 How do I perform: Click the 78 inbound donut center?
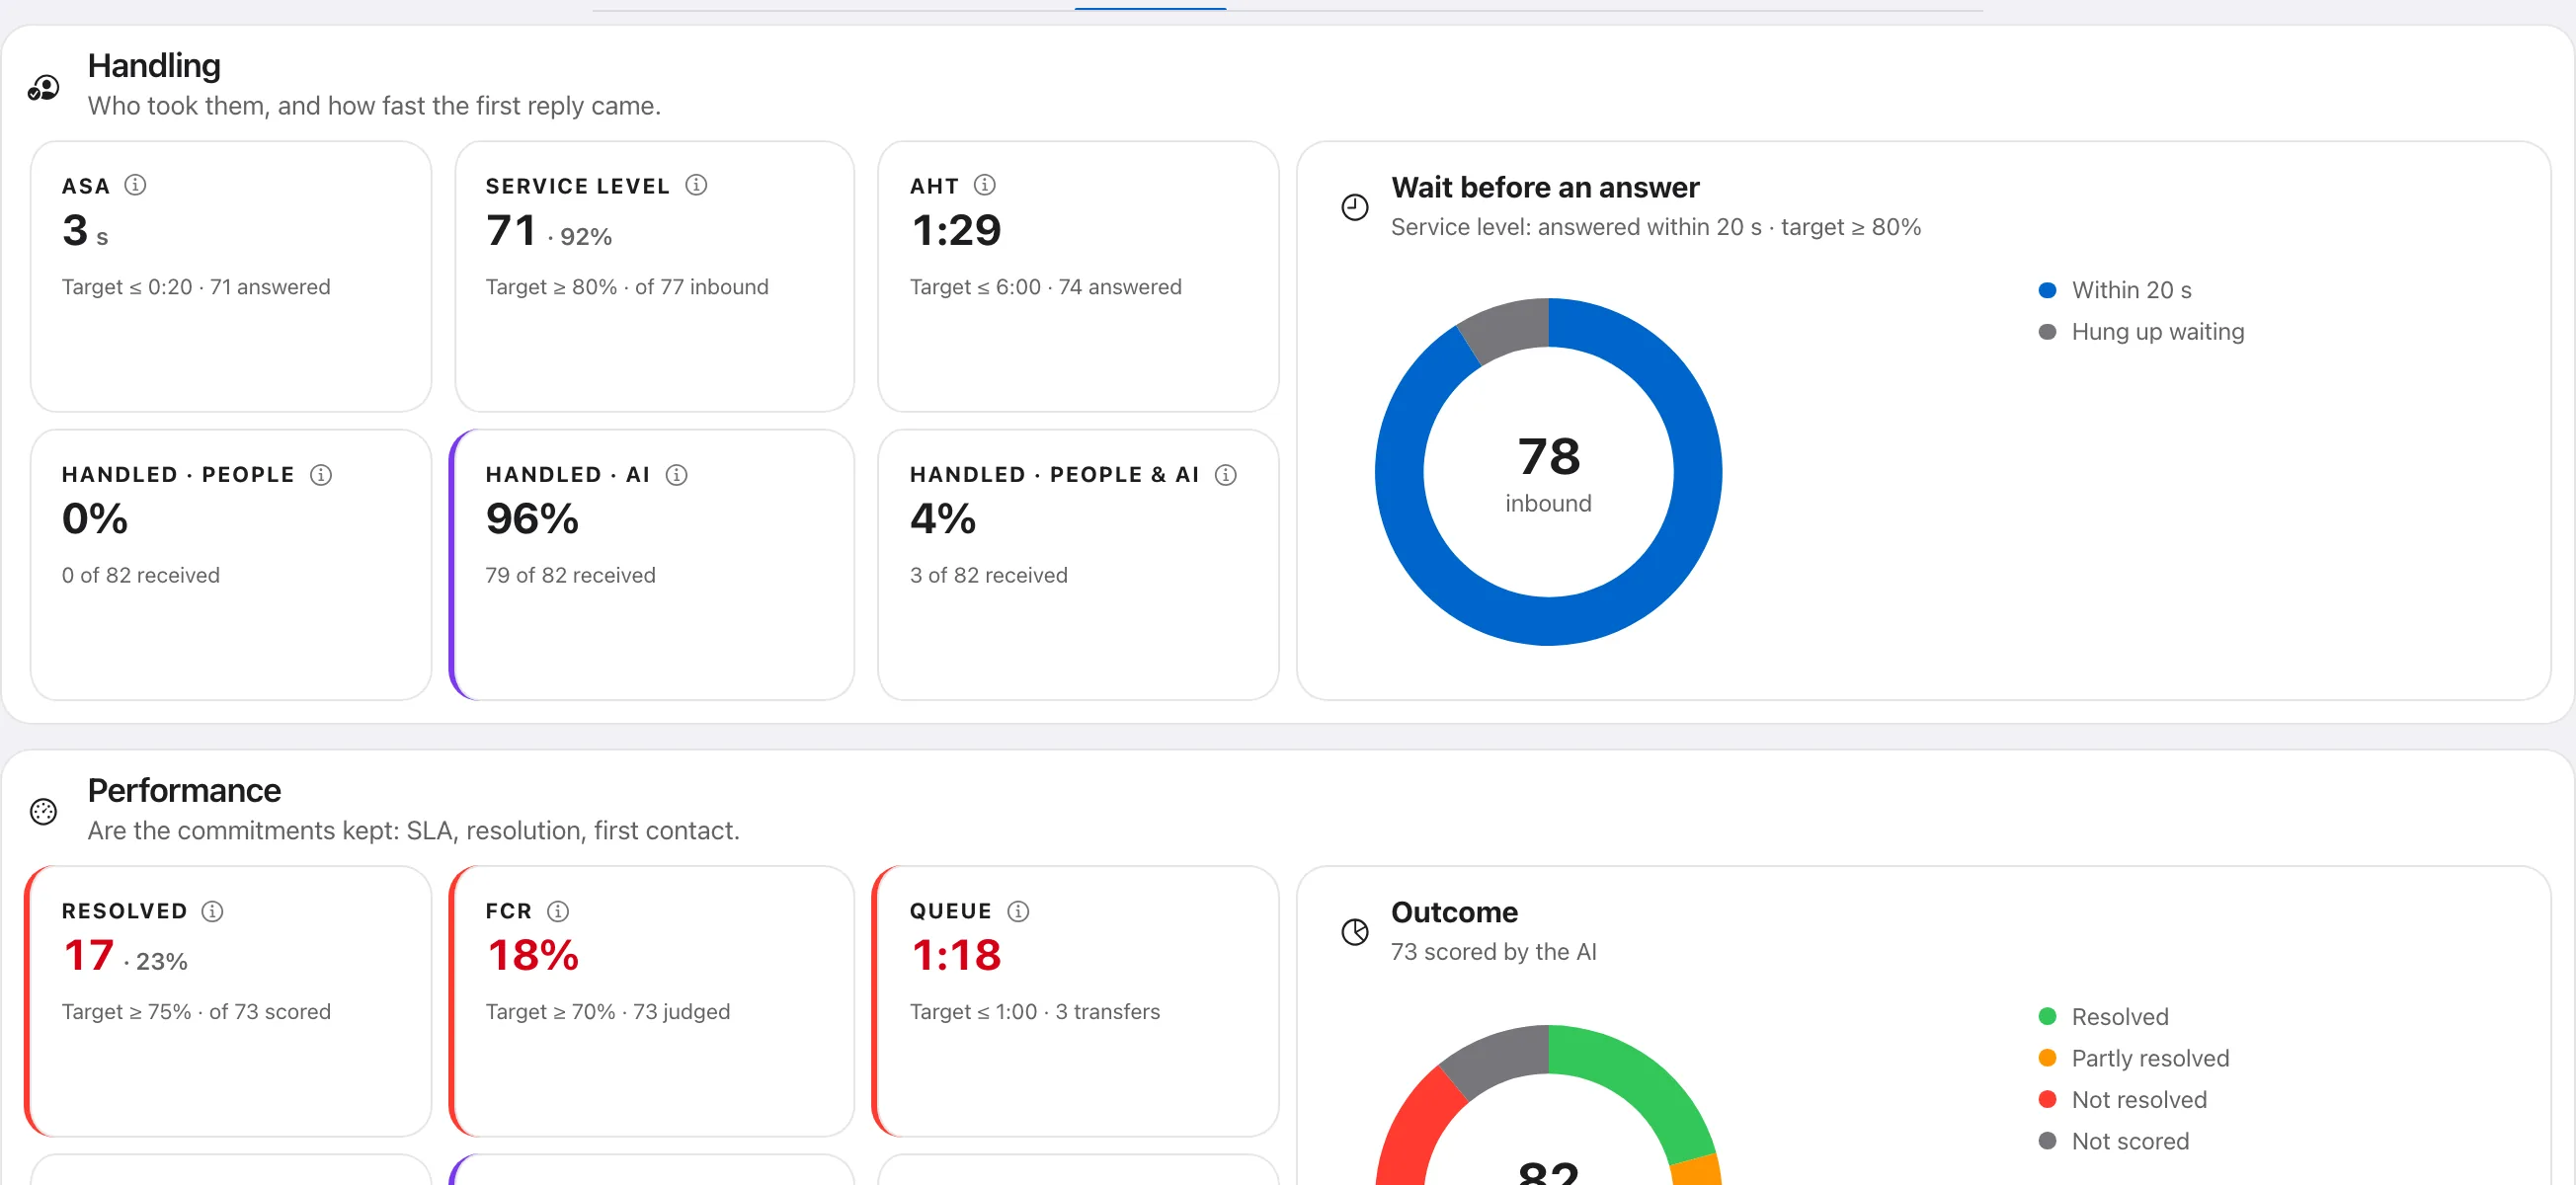(1548, 472)
